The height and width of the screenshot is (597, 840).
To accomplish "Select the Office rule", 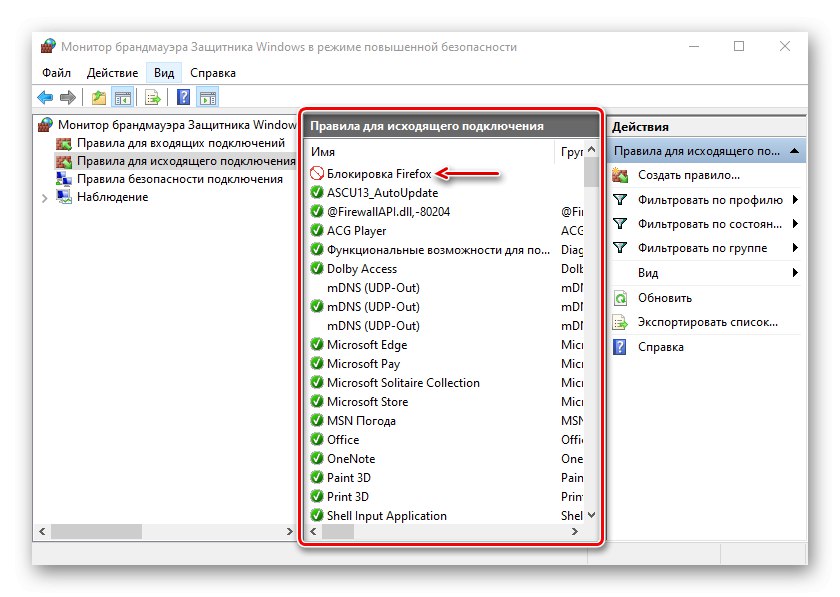I will [343, 439].
